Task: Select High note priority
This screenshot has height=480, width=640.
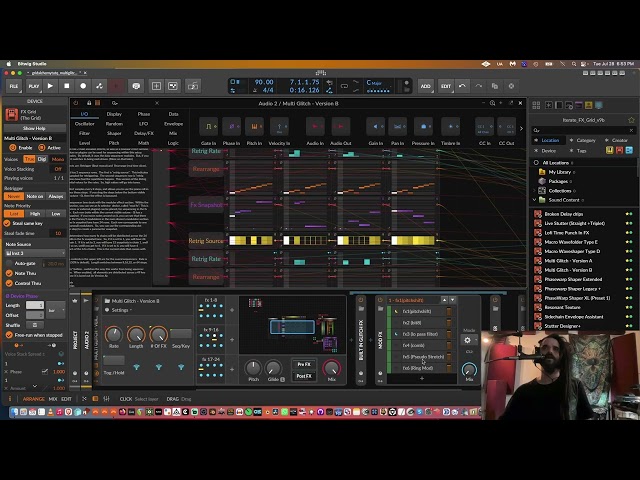Action: [x=35, y=213]
